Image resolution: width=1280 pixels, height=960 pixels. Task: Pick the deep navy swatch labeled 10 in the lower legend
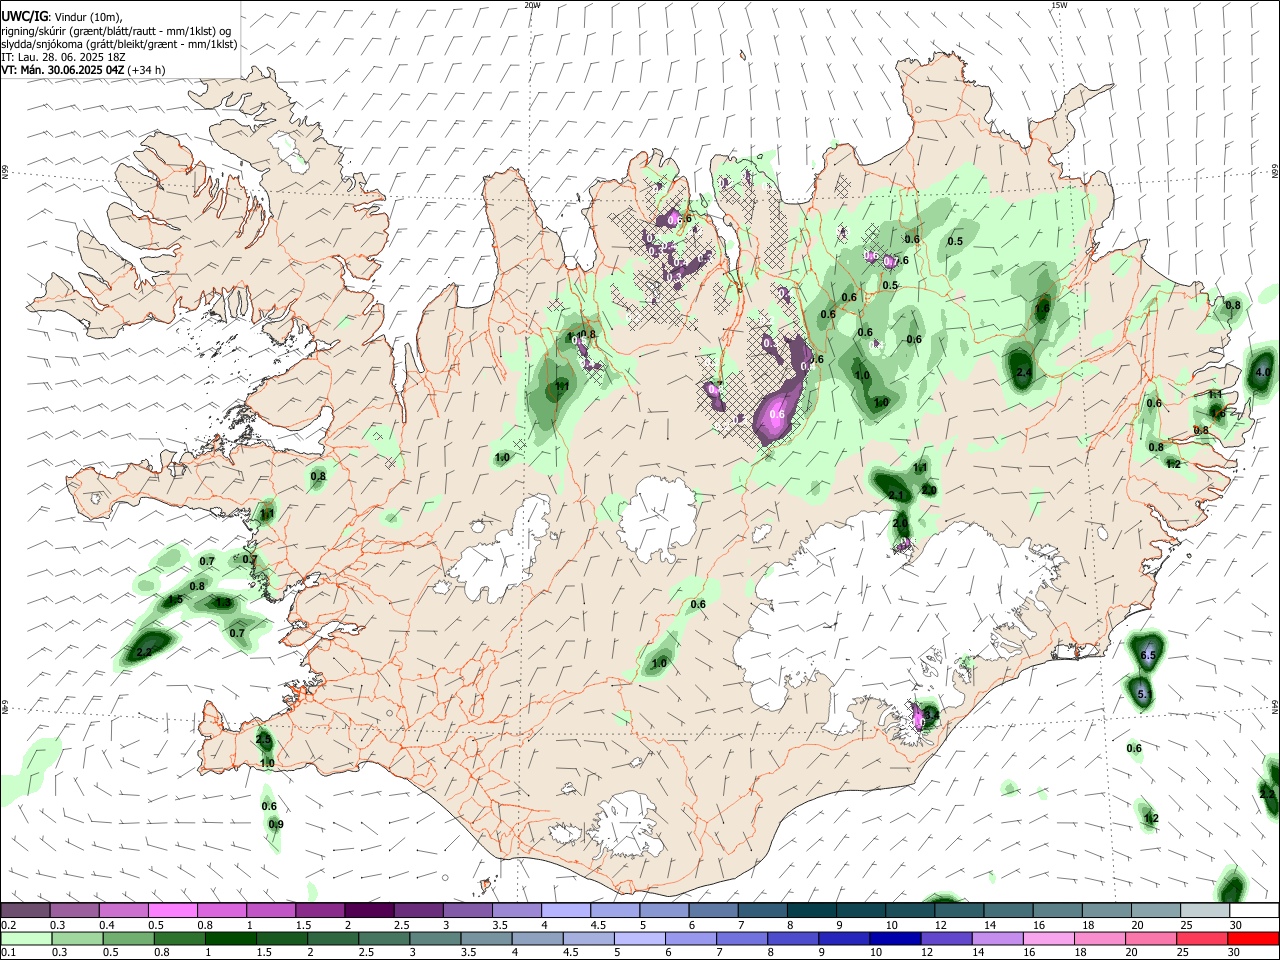[x=894, y=938]
